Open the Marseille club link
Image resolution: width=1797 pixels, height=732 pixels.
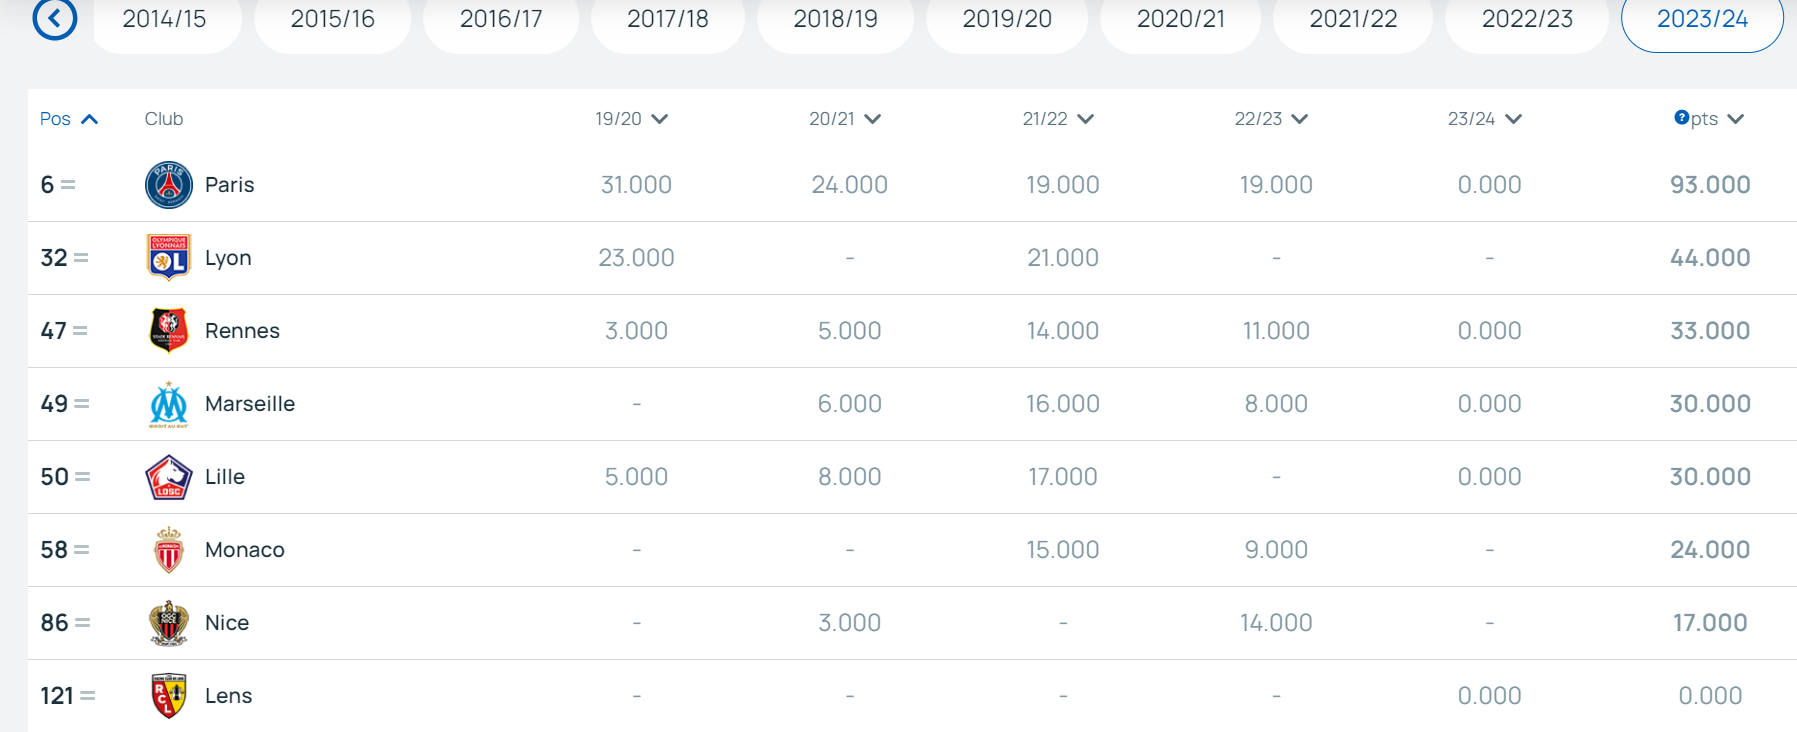[x=250, y=404]
